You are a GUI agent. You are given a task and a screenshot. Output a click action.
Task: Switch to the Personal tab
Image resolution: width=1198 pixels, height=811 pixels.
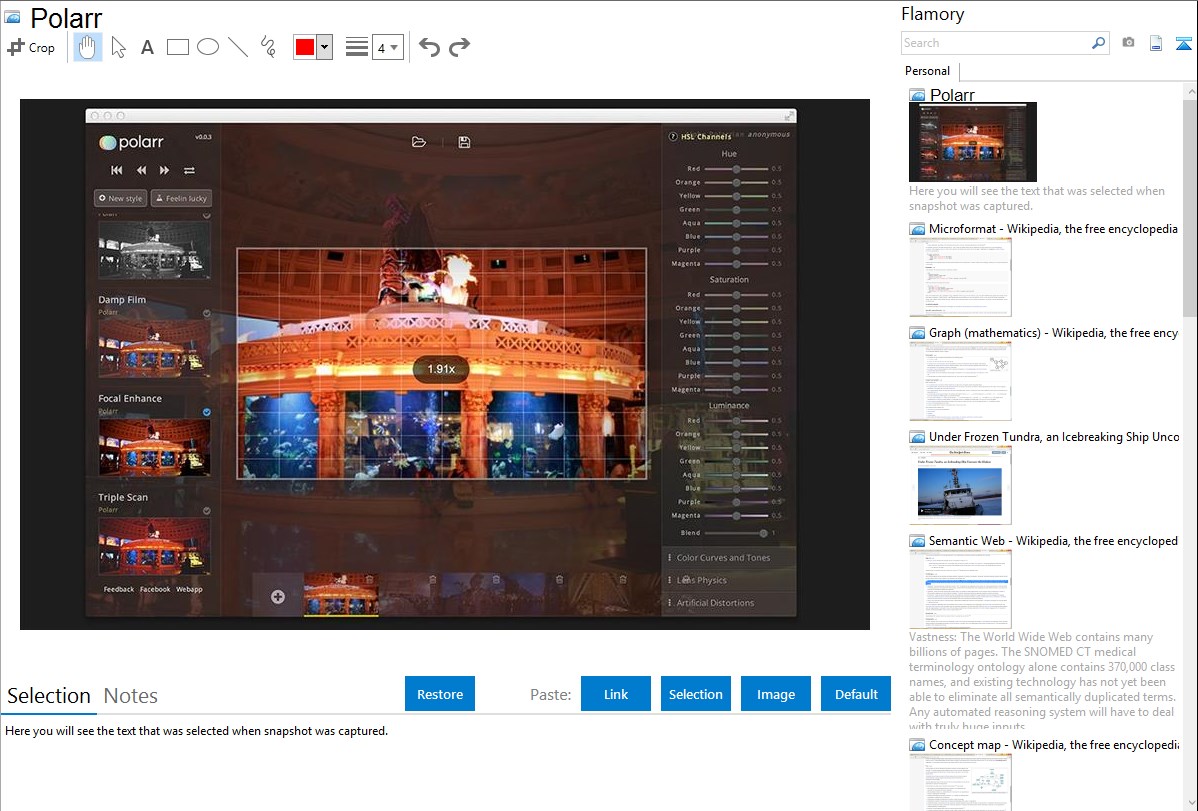pyautogui.click(x=928, y=71)
